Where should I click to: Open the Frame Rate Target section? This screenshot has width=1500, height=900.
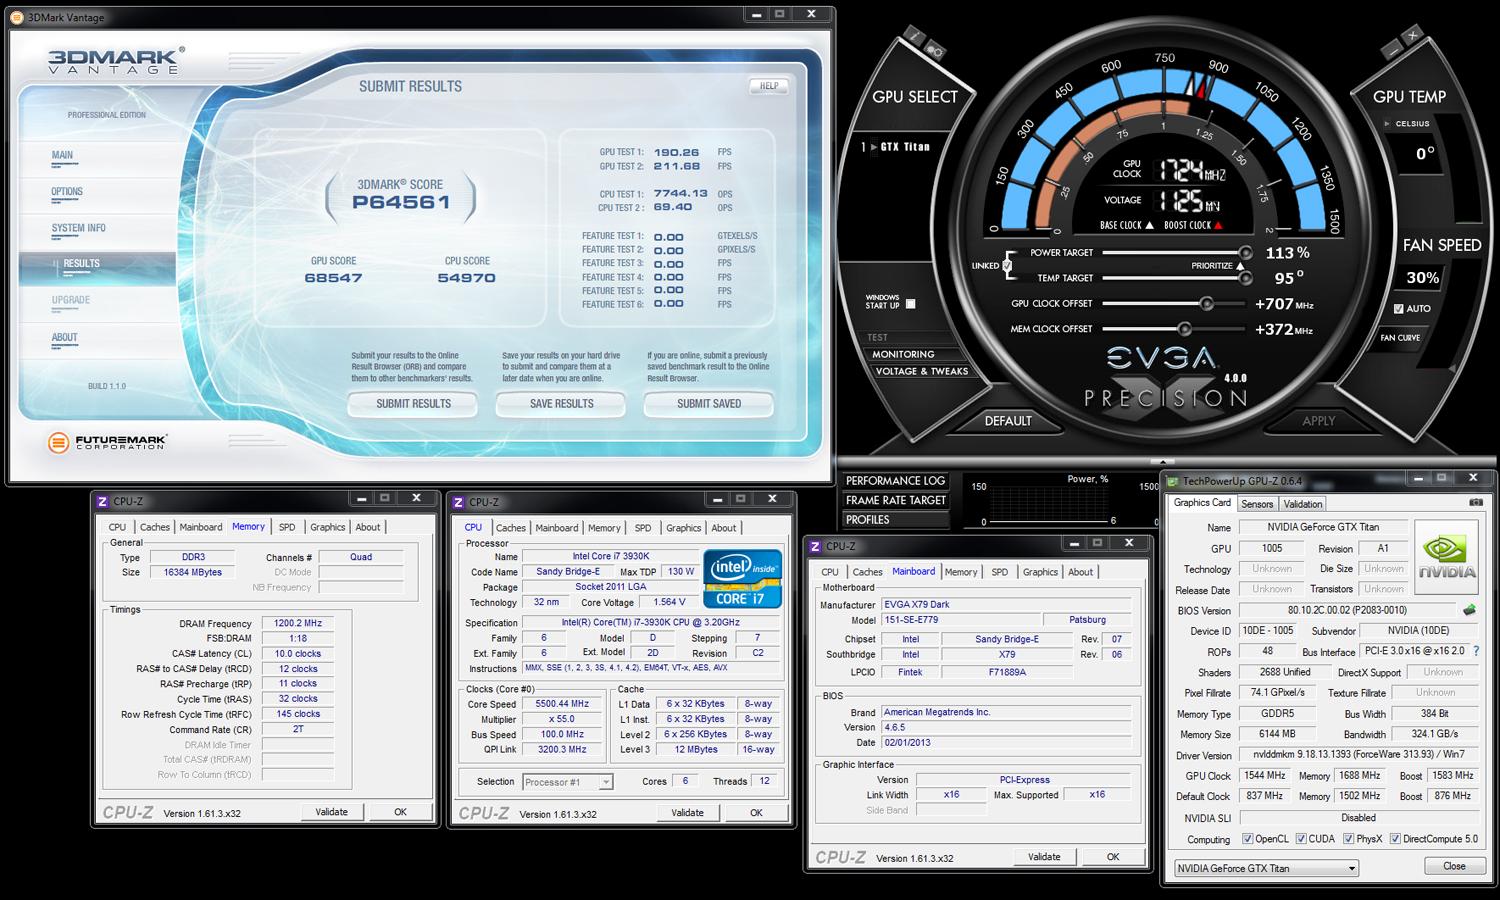pos(896,500)
